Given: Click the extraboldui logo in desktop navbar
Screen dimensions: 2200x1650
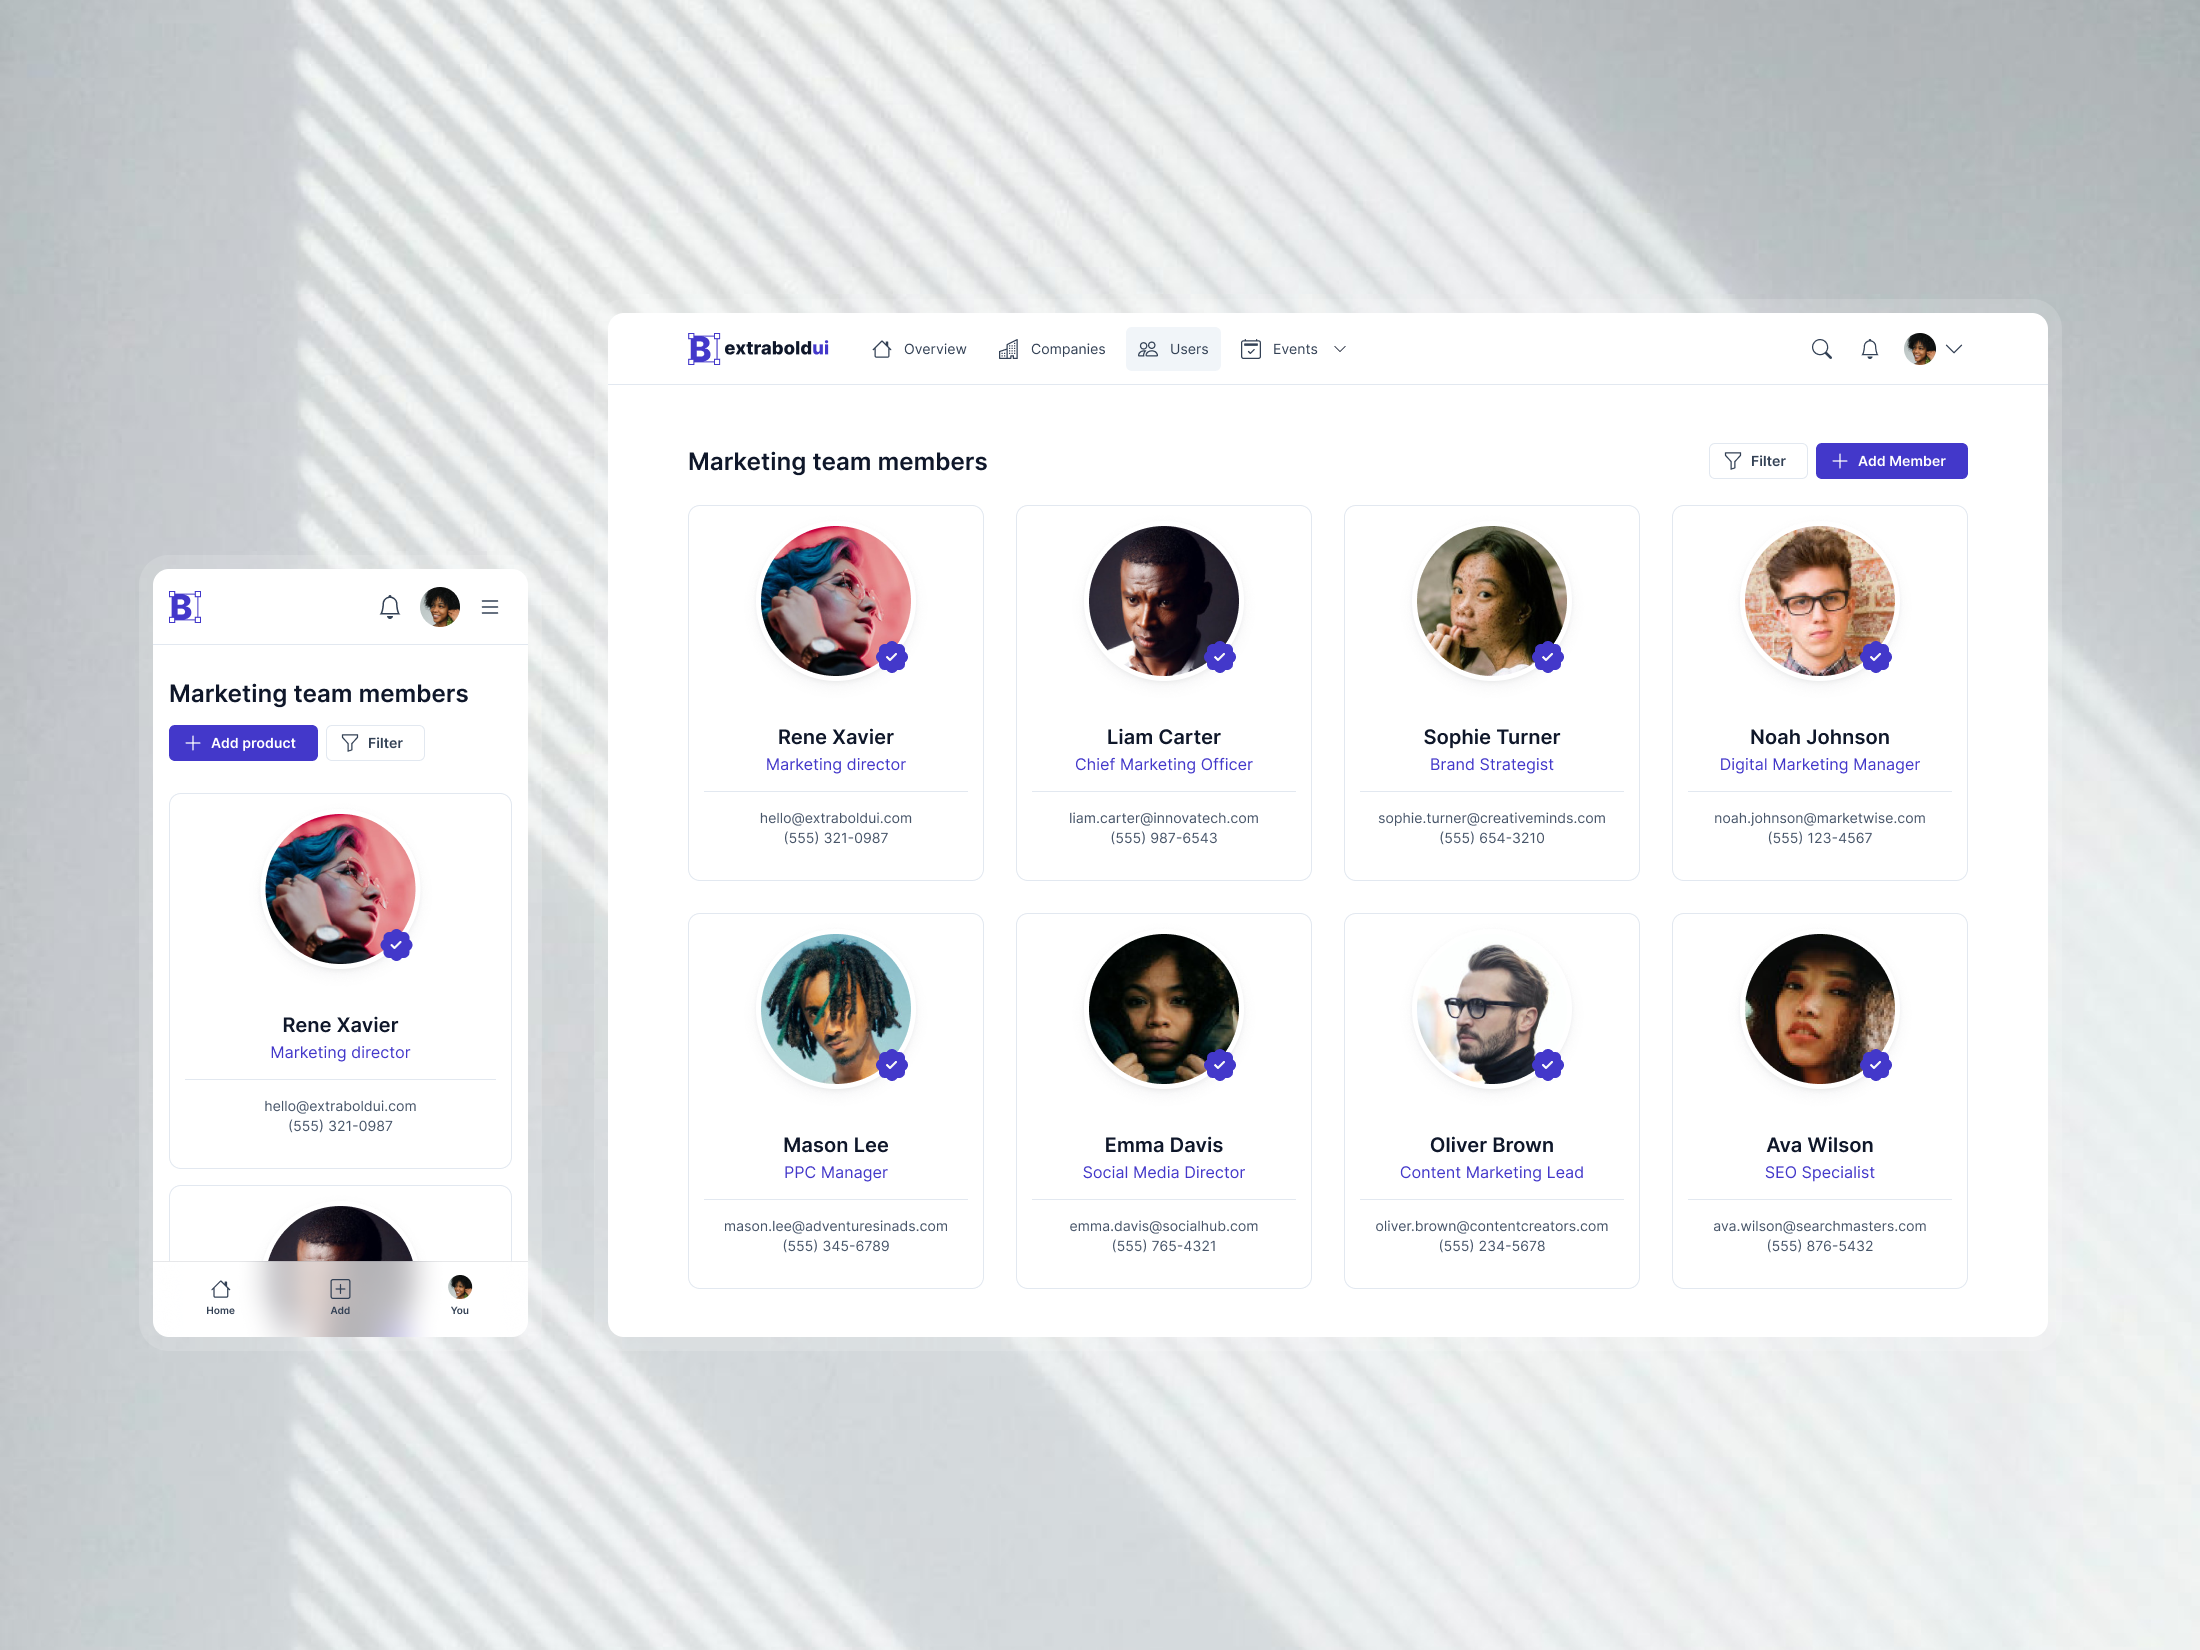Looking at the screenshot, I should (x=758, y=348).
